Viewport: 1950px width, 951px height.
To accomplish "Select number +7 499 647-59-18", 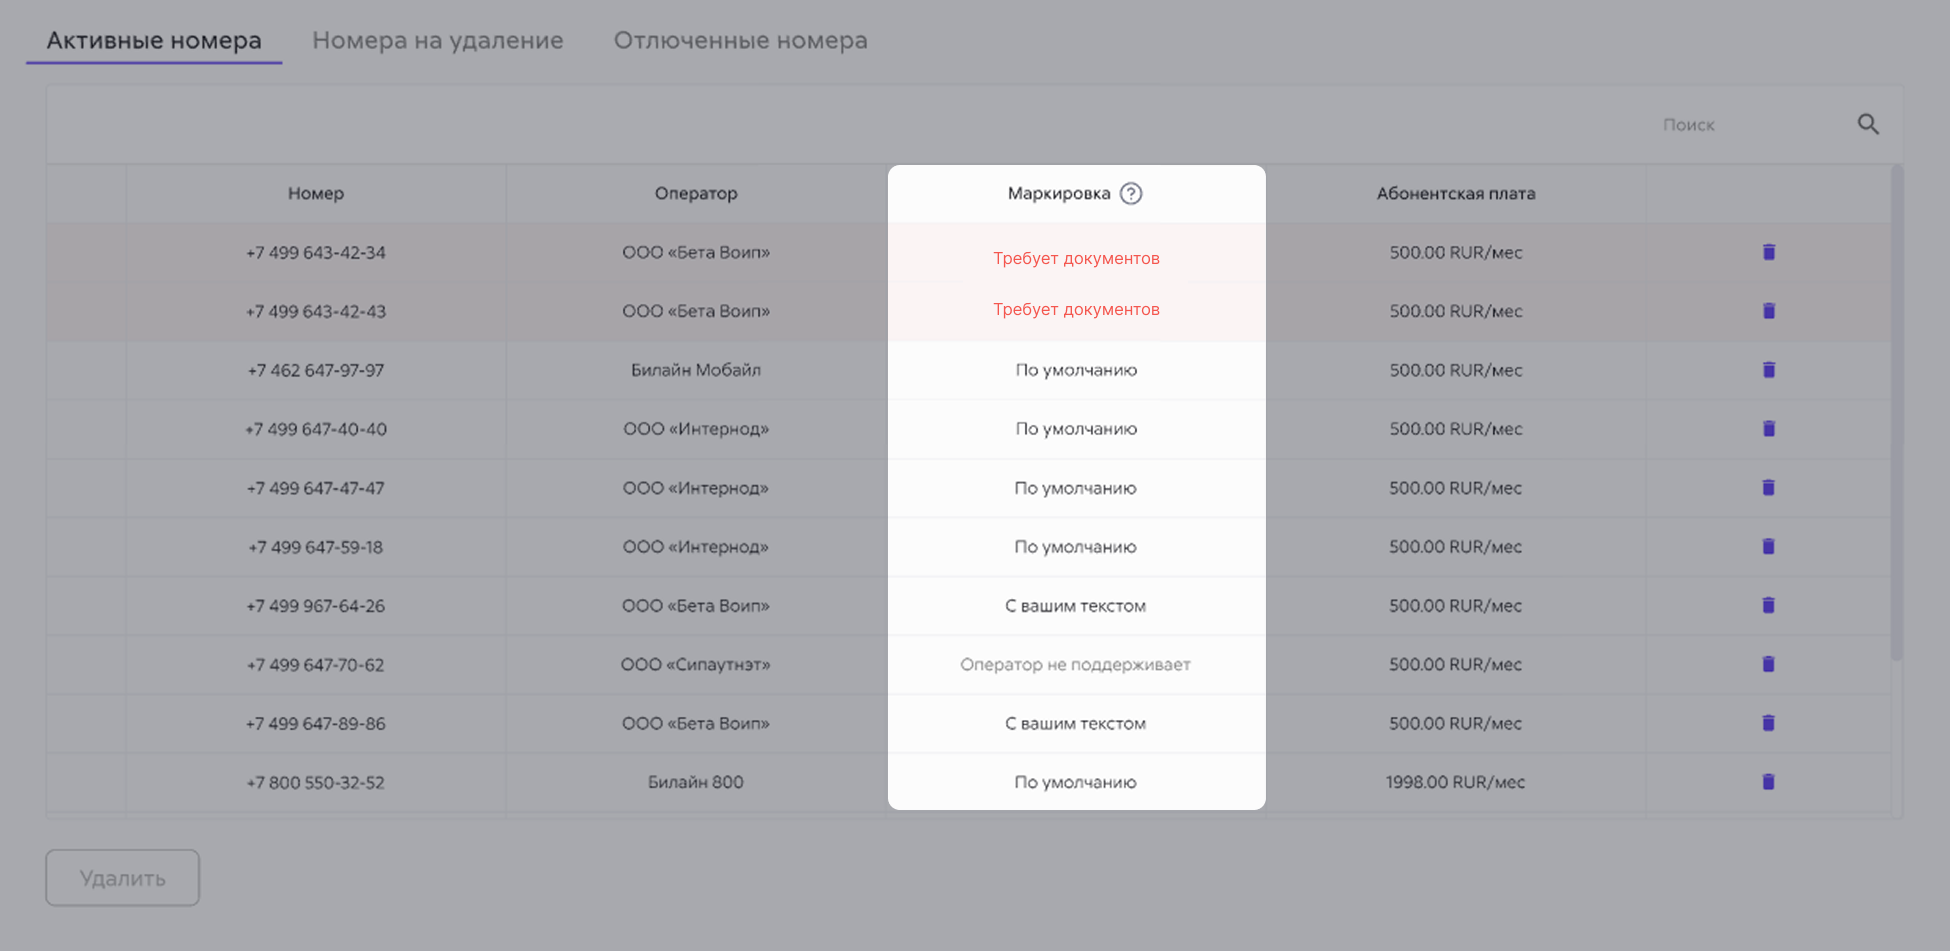I will click(x=316, y=547).
